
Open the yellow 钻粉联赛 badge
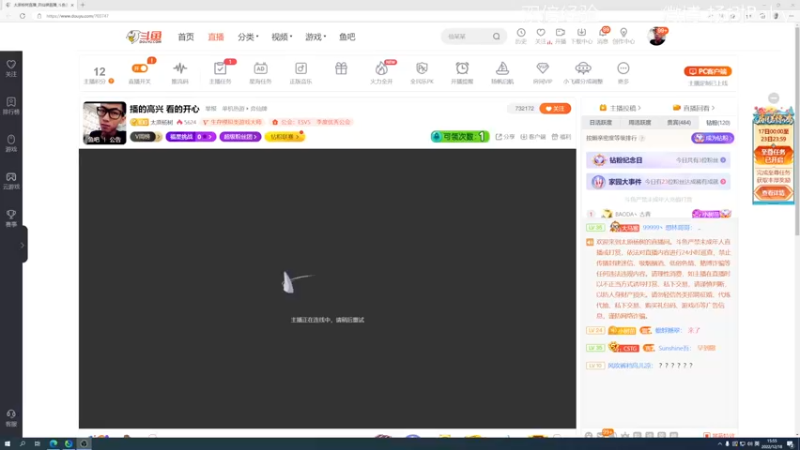point(284,137)
